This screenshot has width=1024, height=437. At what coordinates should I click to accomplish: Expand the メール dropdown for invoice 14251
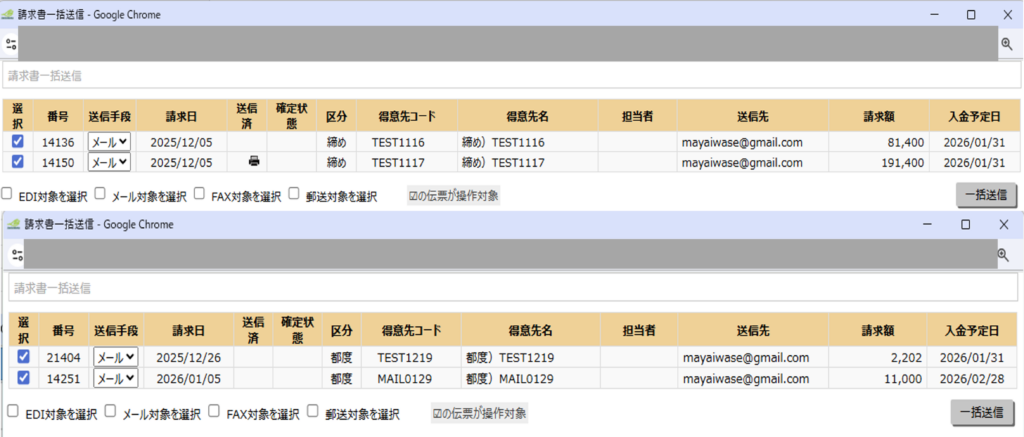(x=115, y=378)
